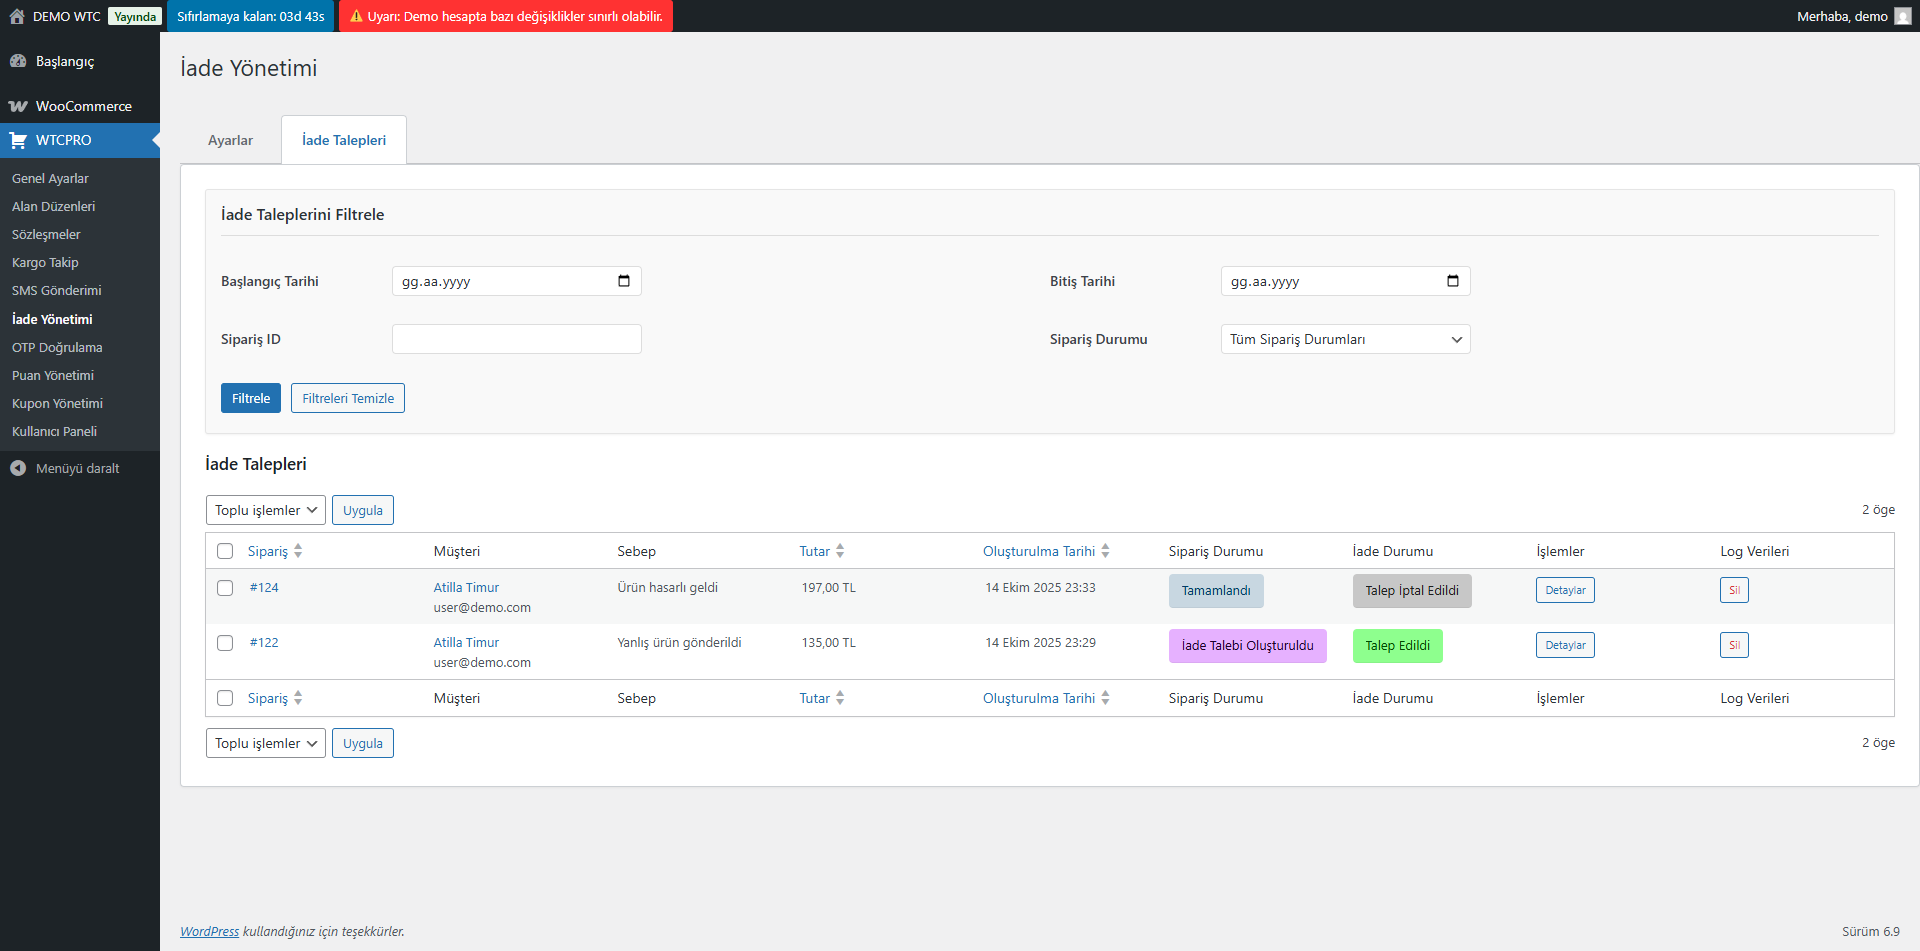Expand the Tüm Sipariş Durumları dropdown
Viewport: 1920px width, 951px height.
[1345, 339]
